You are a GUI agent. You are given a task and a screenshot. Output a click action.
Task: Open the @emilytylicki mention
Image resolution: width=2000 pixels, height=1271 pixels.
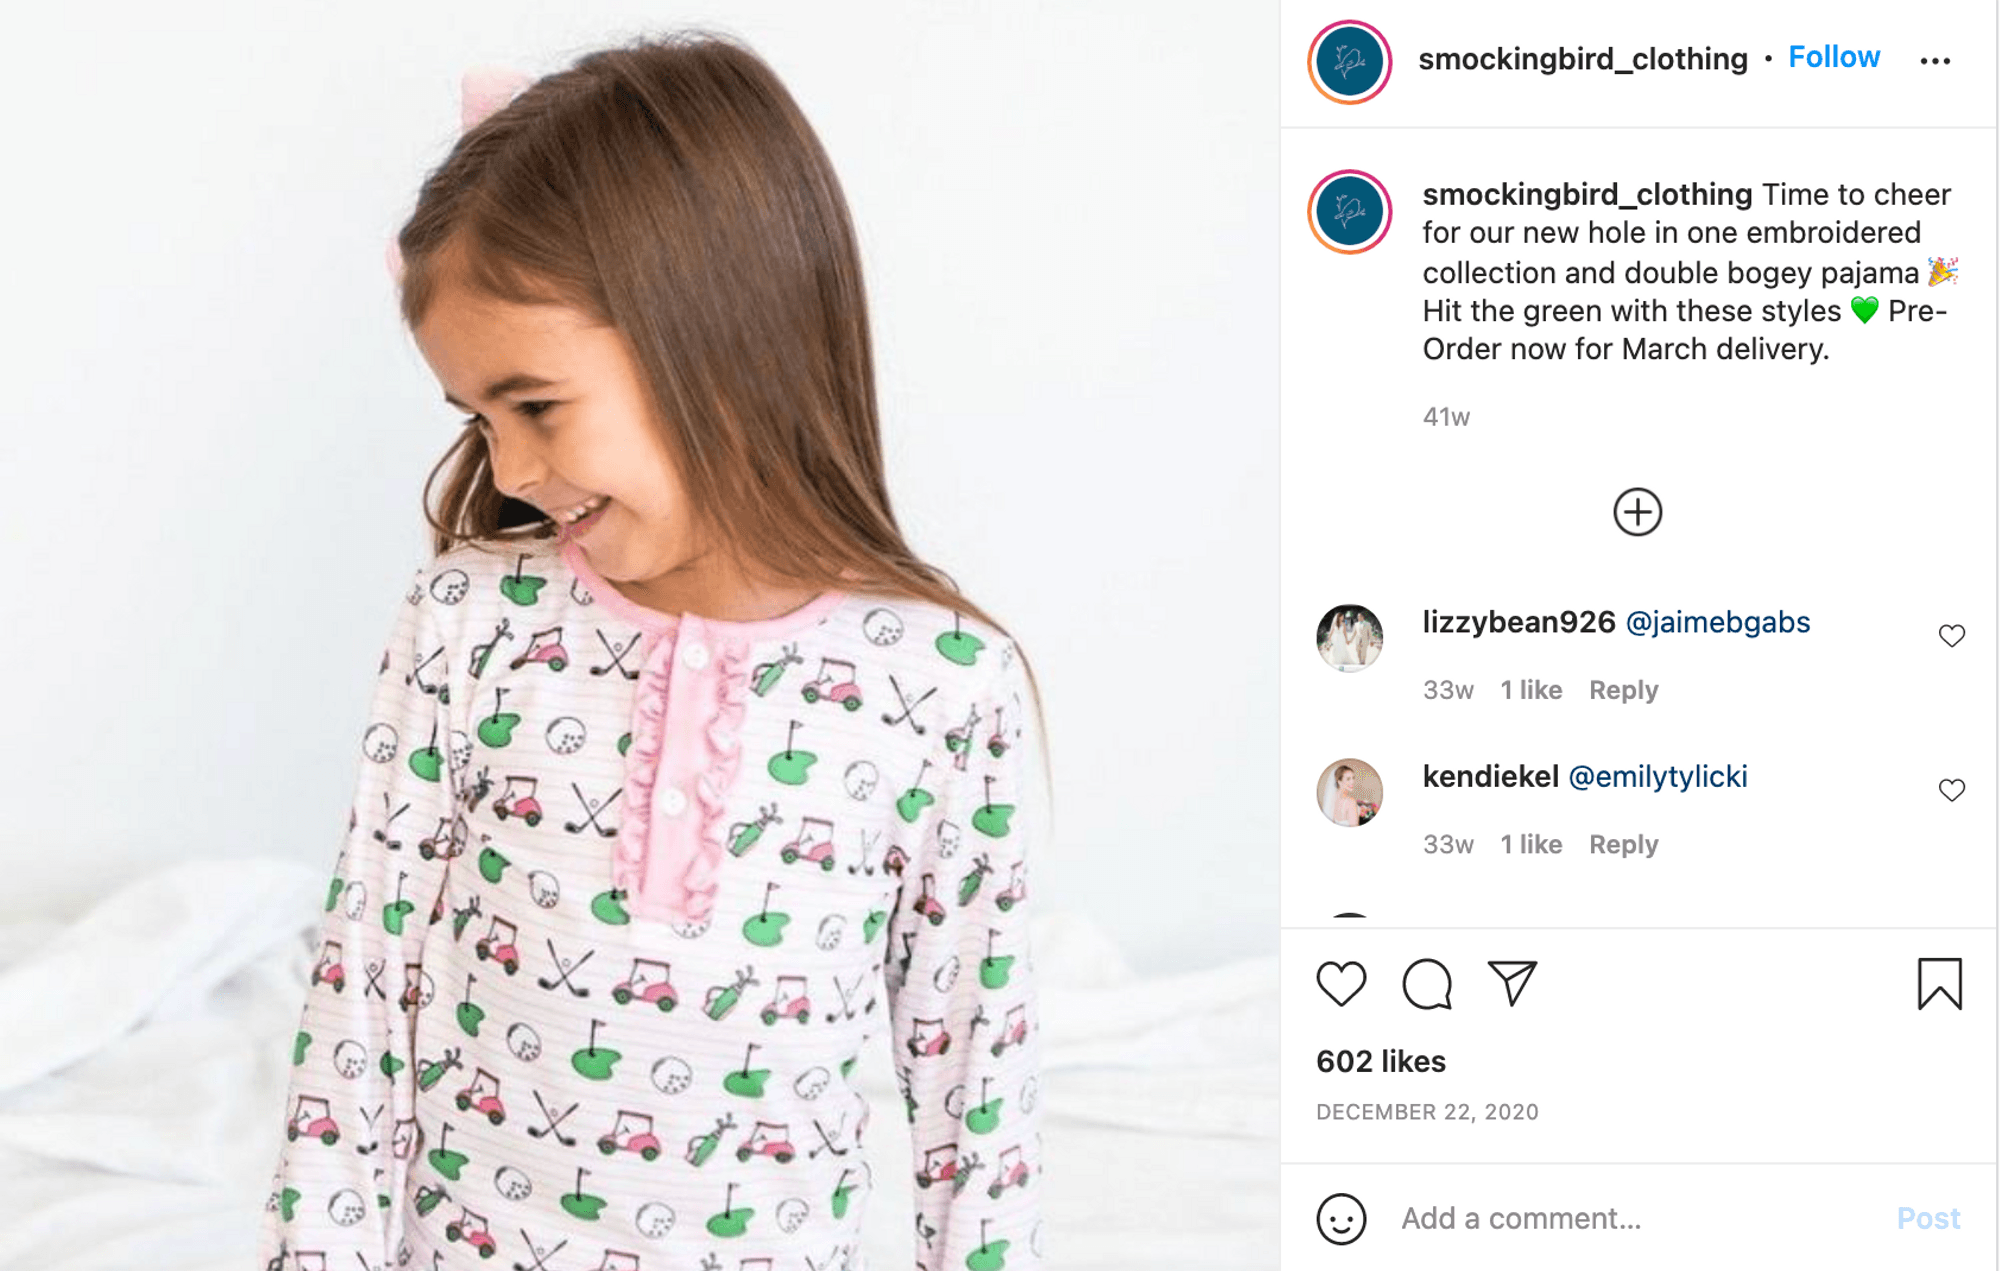(x=1658, y=777)
